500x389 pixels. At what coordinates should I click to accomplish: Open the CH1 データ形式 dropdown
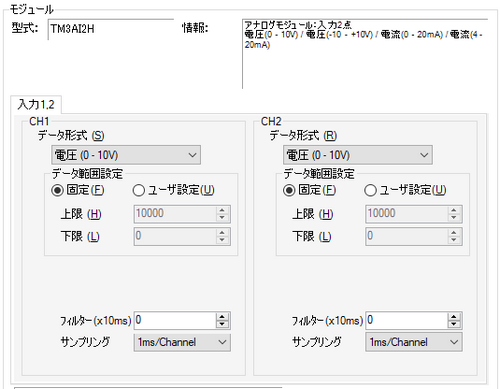126,155
